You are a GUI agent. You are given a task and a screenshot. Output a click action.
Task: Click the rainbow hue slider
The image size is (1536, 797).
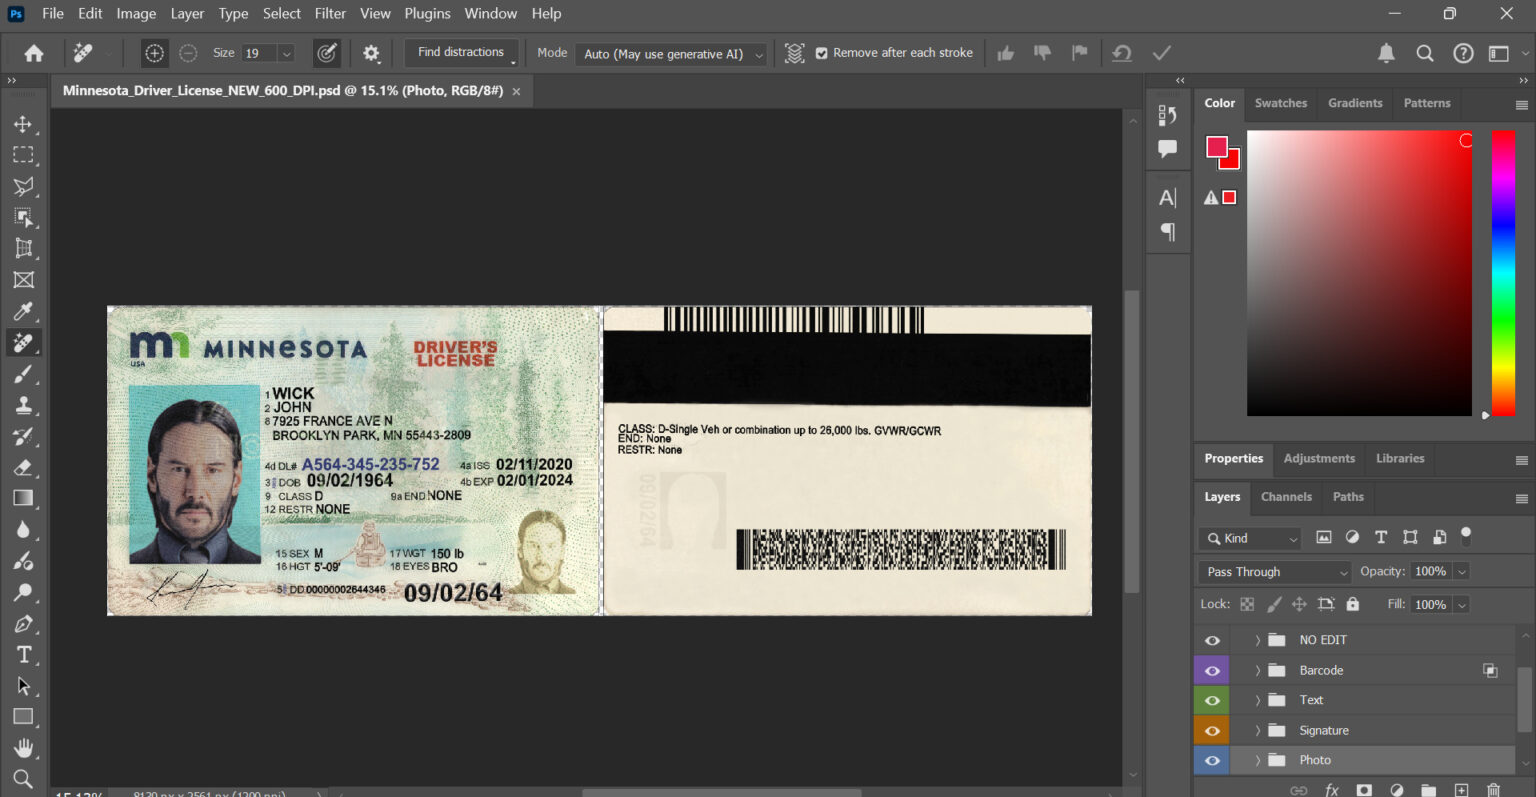tap(1503, 272)
